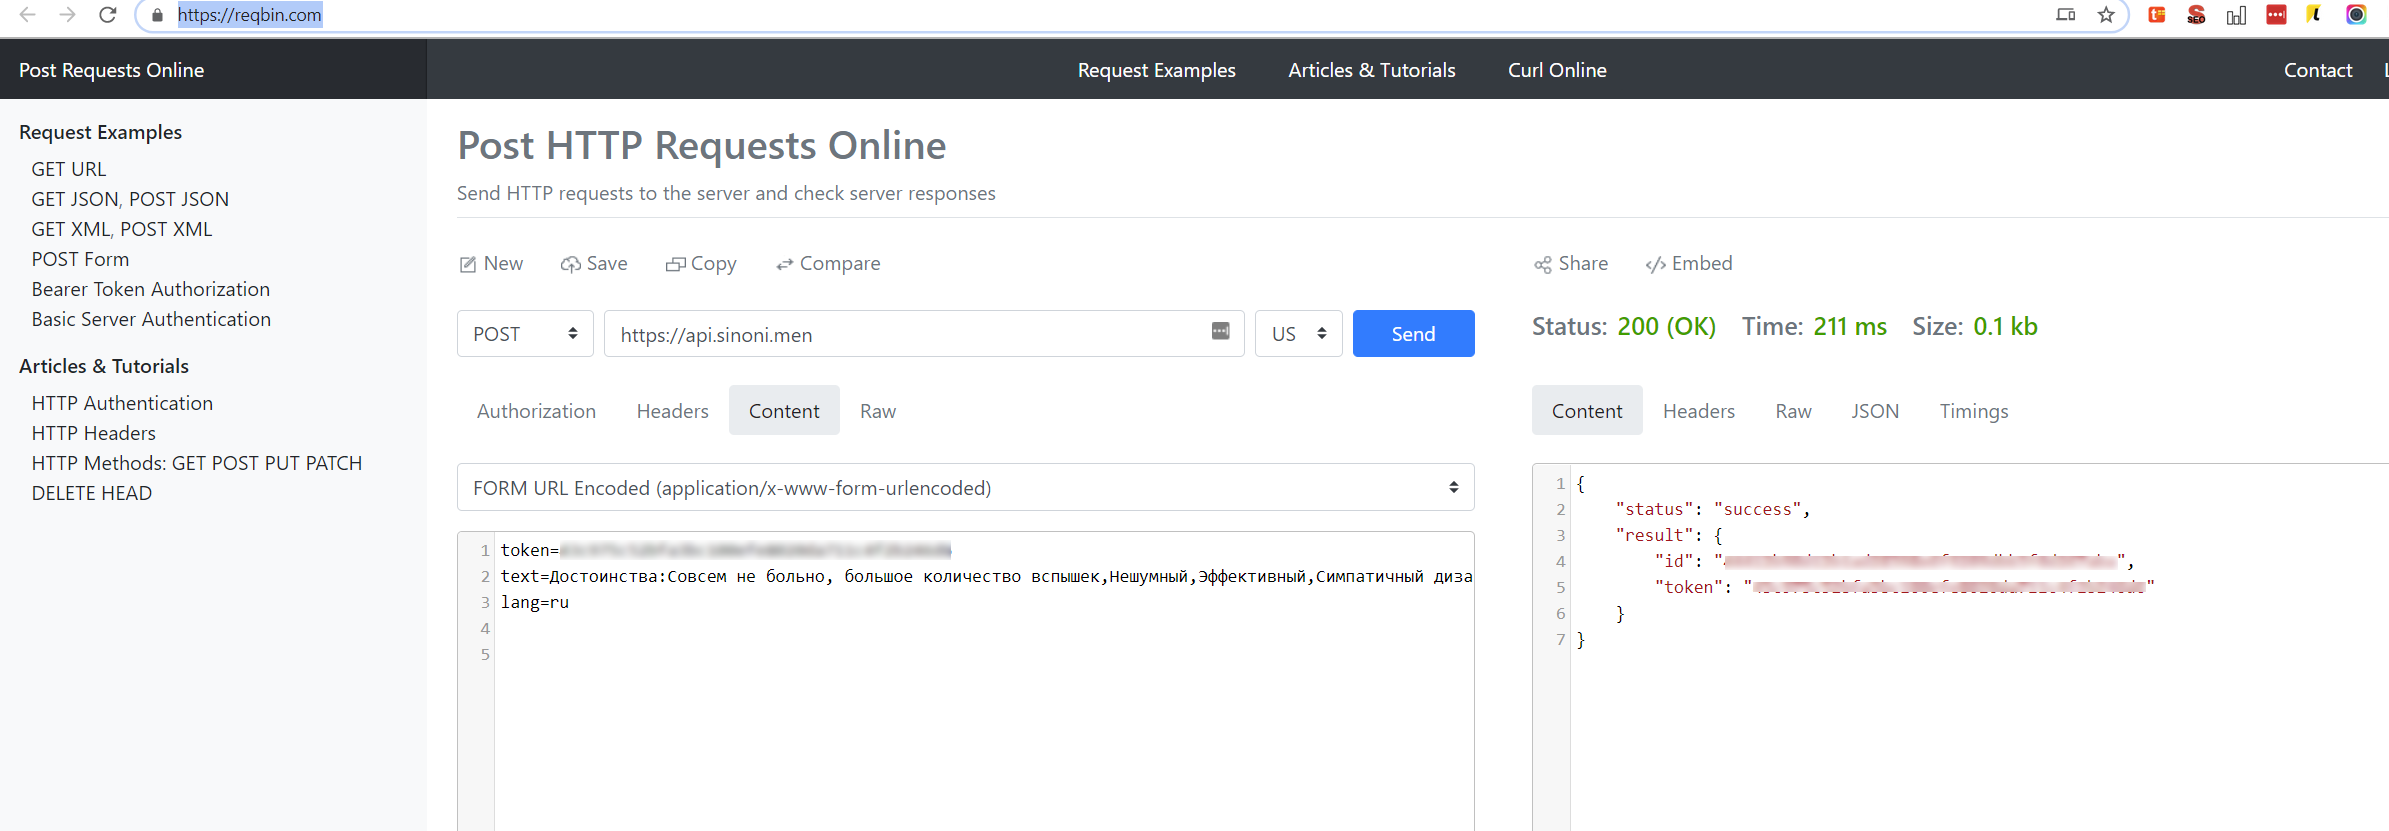This screenshot has width=2389, height=831.
Task: Bookmark page with star icon
Action: (2106, 15)
